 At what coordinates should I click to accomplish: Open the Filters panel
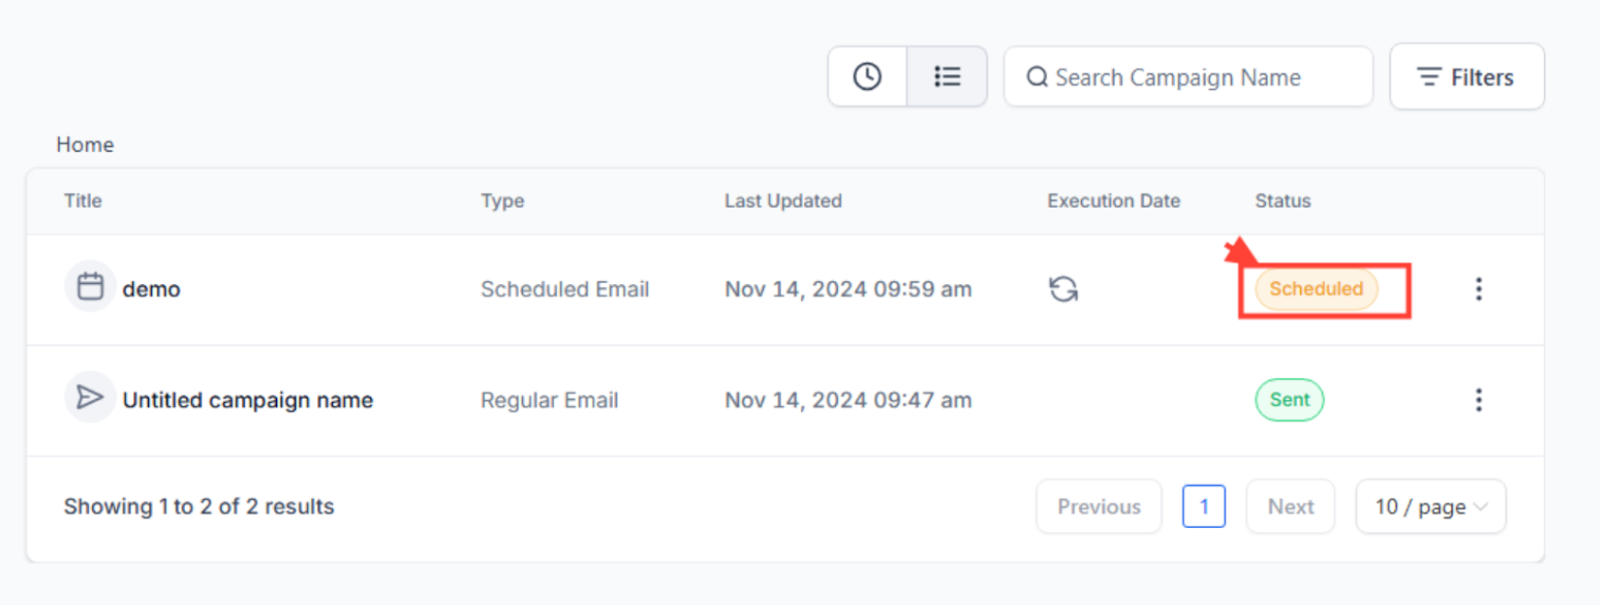[1466, 77]
